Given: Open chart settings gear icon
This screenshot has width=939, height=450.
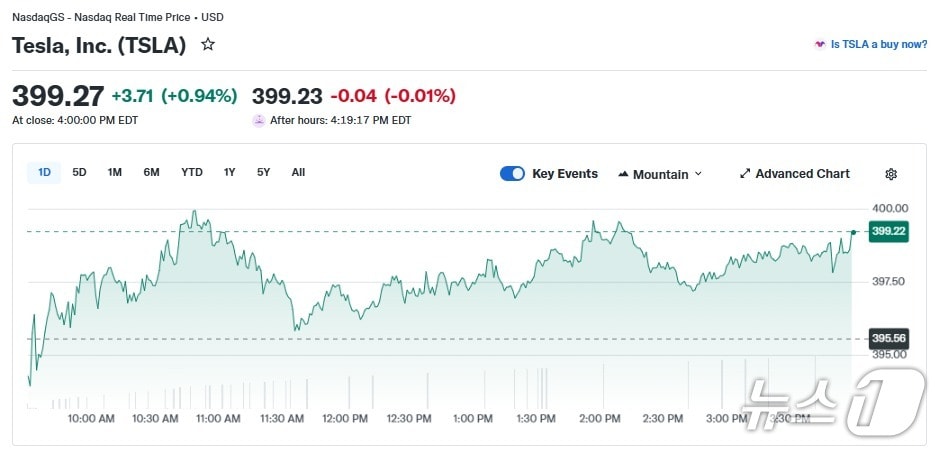Looking at the screenshot, I should 891,174.
